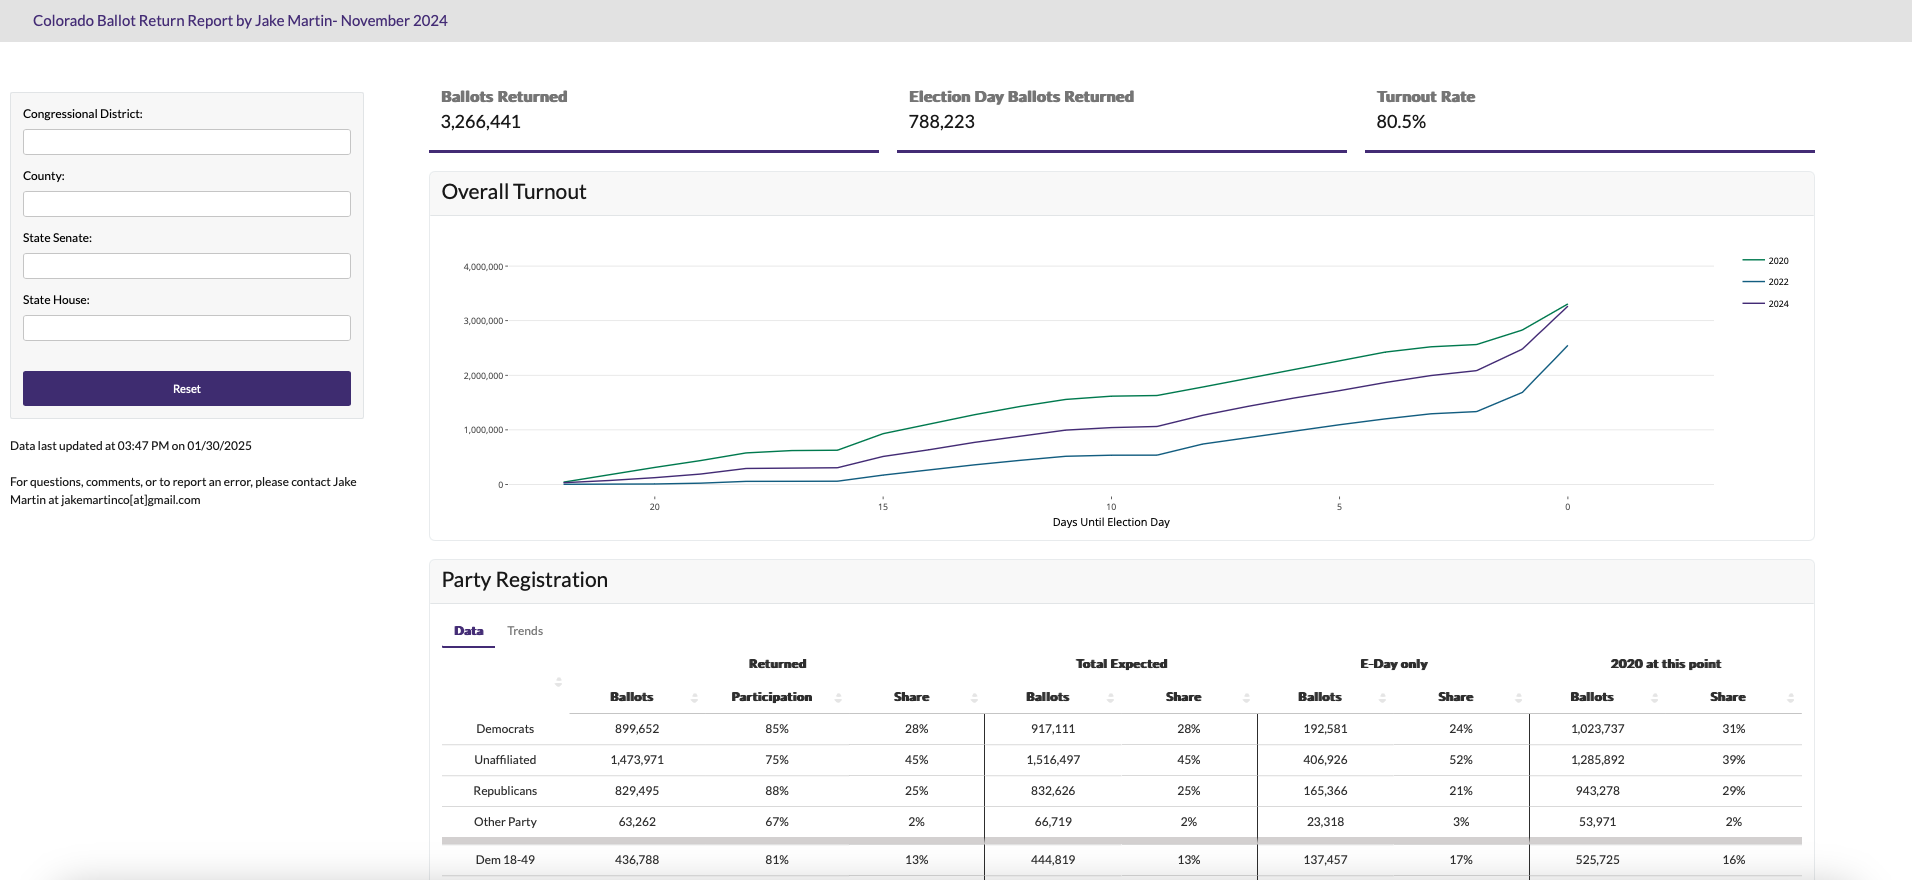The image size is (1912, 880).
Task: Click Unaffiliated E-Day share 52%
Action: (x=1461, y=760)
